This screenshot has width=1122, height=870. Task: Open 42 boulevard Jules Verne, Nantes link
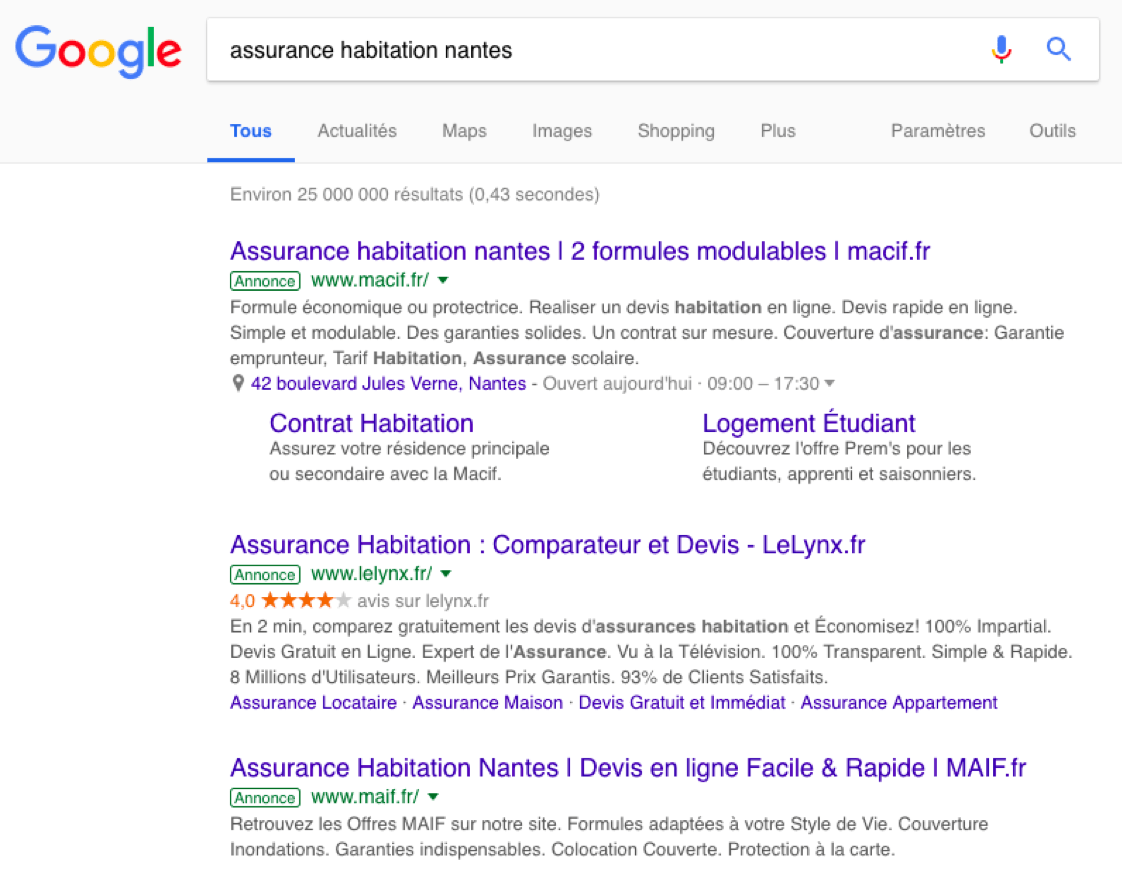coord(388,383)
